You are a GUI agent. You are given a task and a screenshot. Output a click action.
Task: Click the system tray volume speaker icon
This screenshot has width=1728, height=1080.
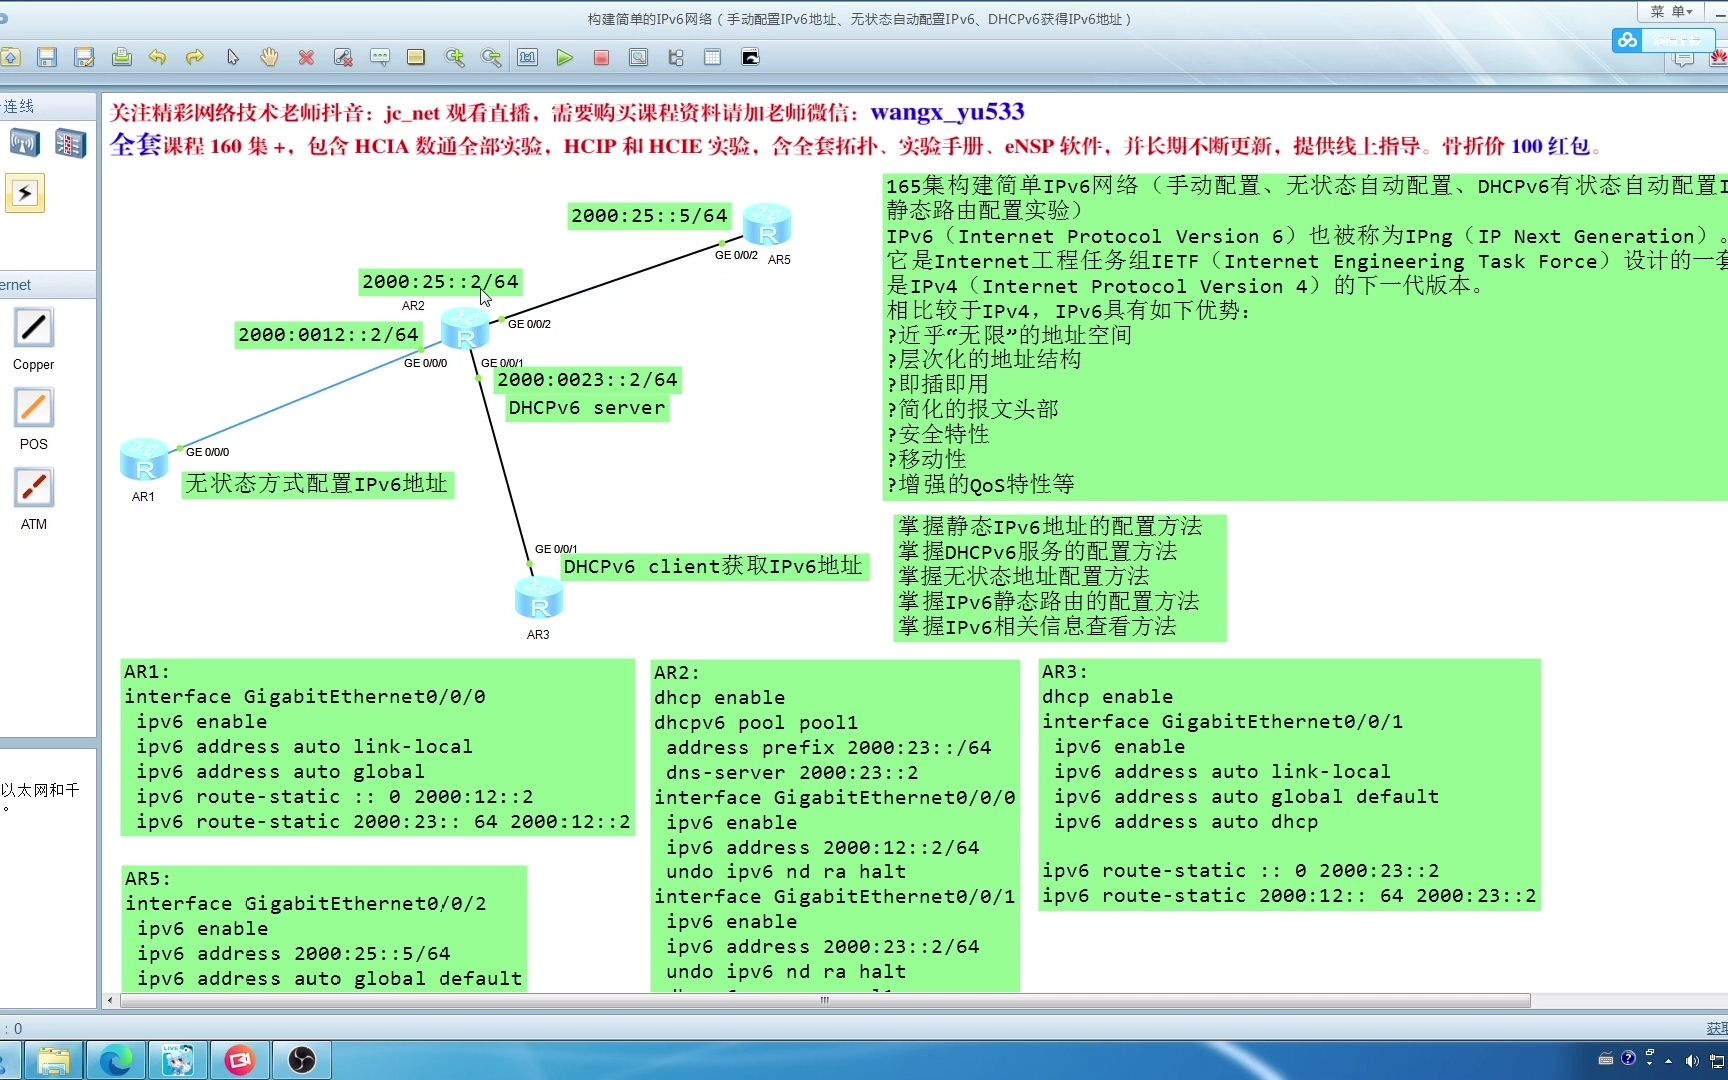[1691, 1060]
